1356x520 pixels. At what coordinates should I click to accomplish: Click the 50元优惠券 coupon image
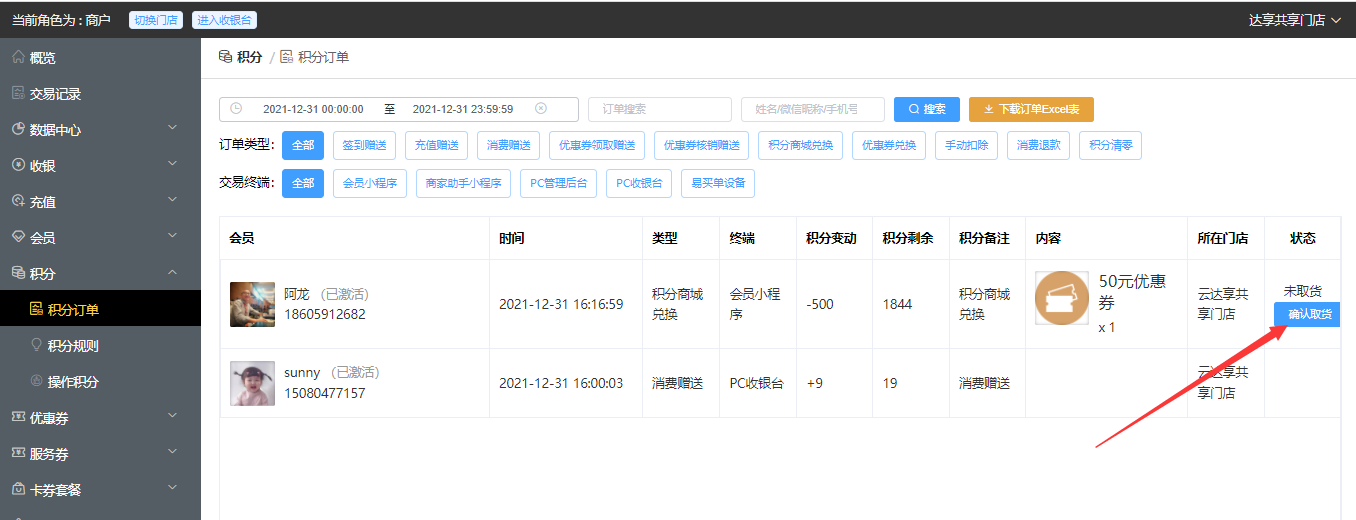click(1062, 298)
